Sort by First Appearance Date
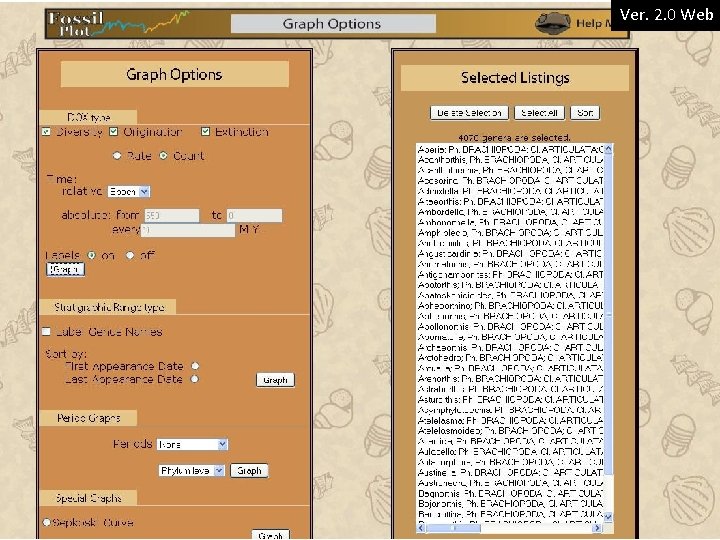 (x=195, y=366)
